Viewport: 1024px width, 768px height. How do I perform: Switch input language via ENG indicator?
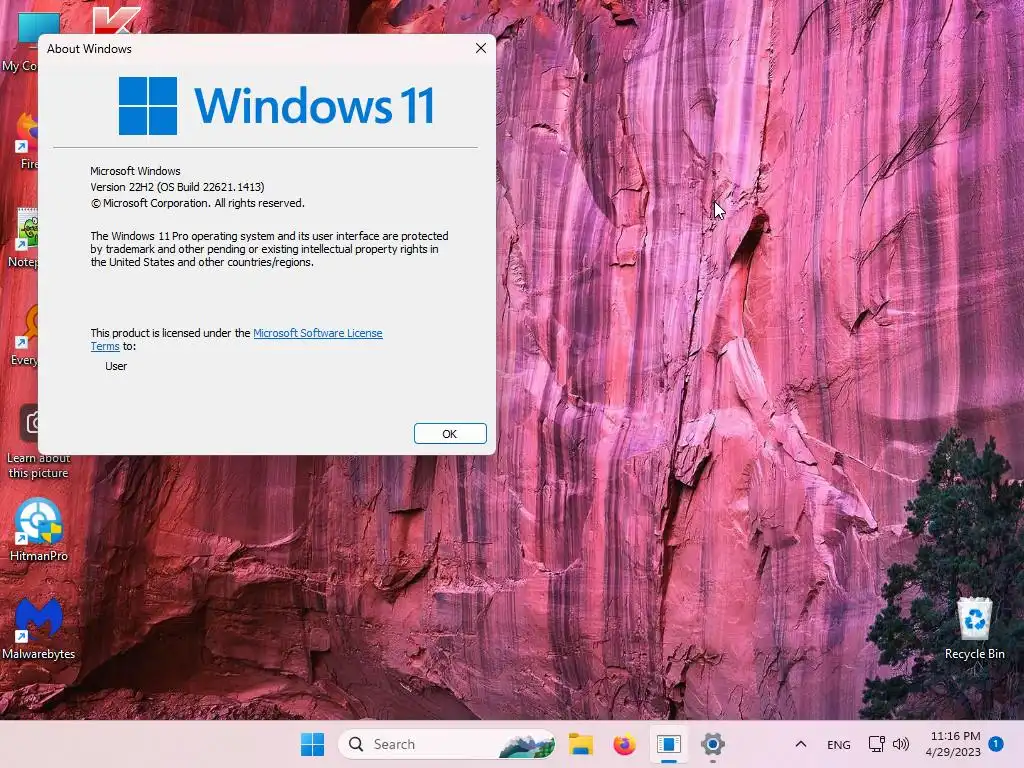(x=839, y=744)
